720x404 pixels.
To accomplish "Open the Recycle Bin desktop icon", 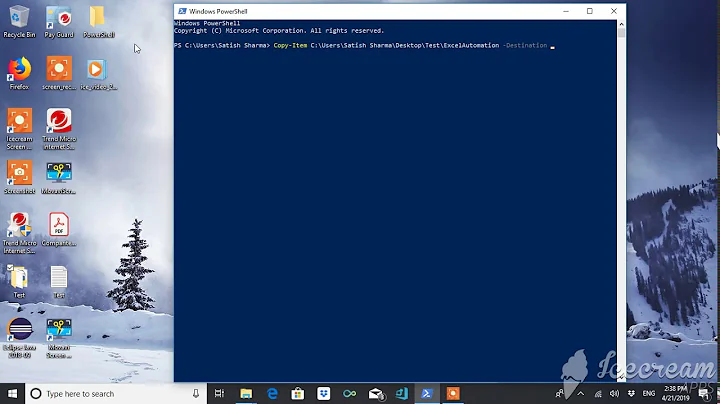I will (x=19, y=18).
